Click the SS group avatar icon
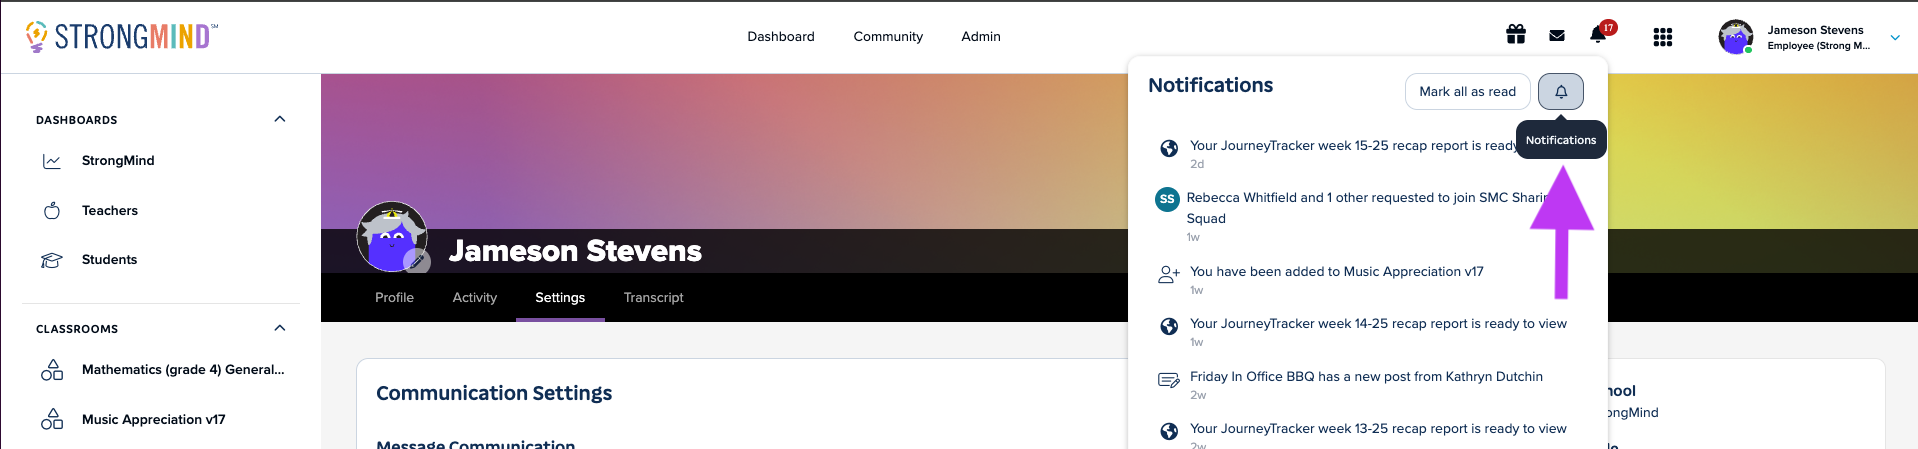This screenshot has height=449, width=1918. point(1167,199)
